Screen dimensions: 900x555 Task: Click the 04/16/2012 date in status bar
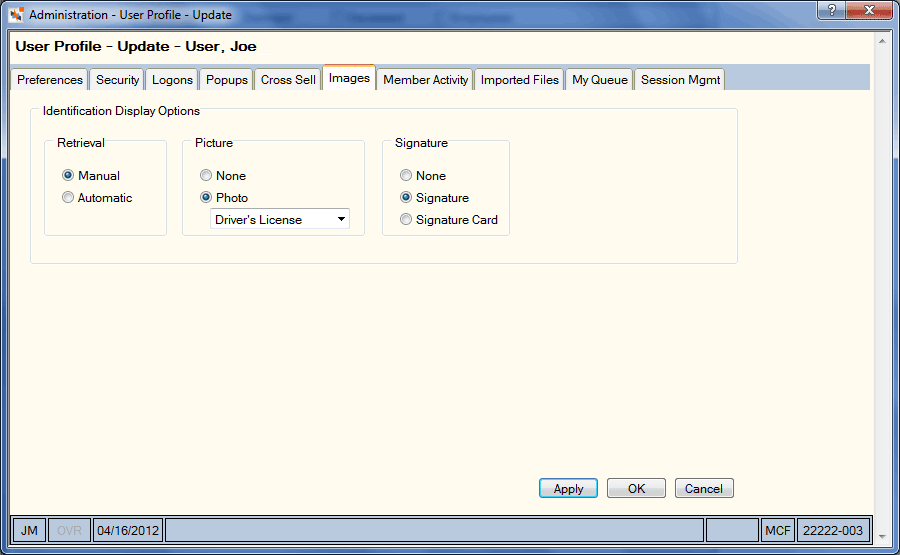(128, 530)
